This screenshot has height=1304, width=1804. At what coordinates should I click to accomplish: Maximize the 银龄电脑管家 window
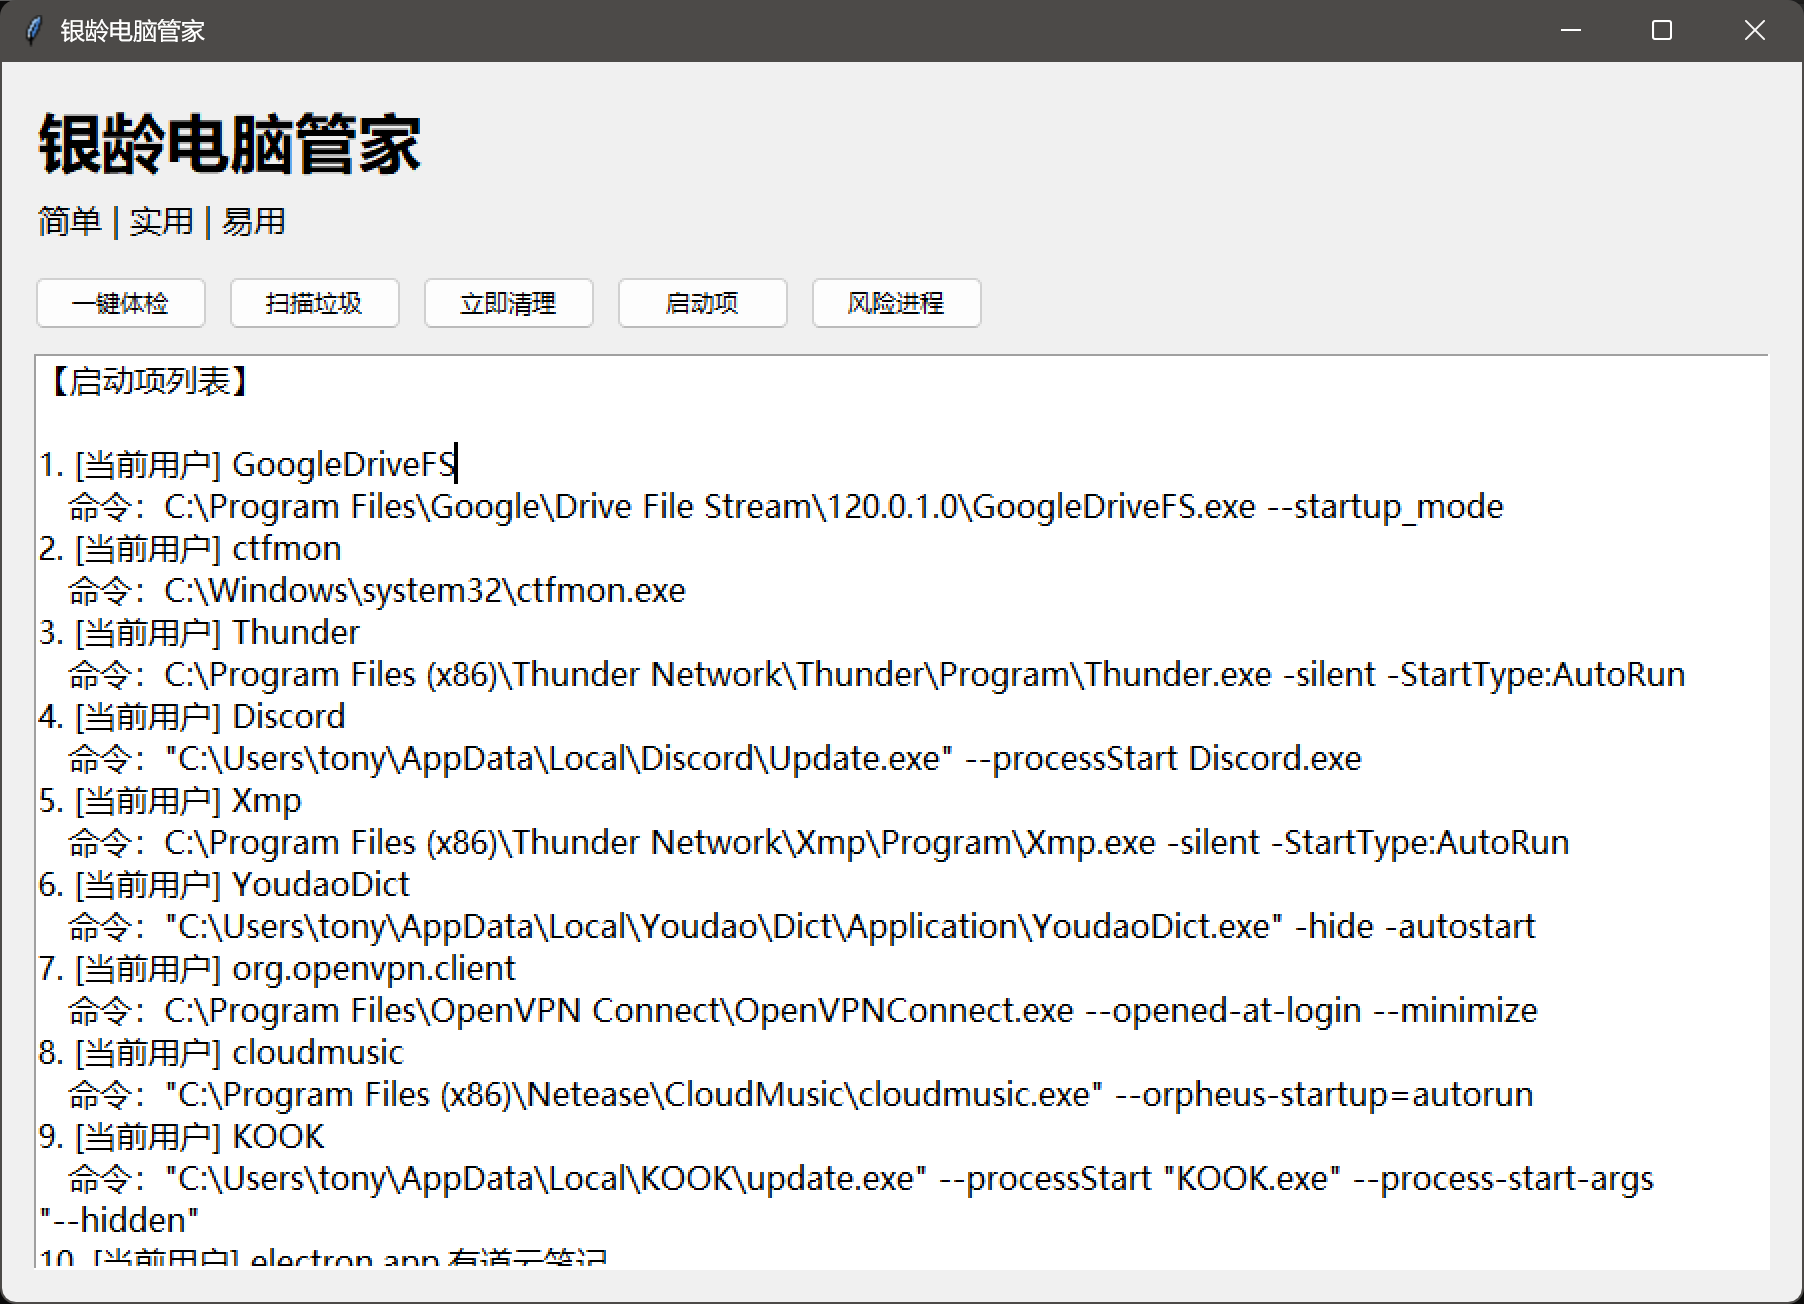click(x=1662, y=30)
